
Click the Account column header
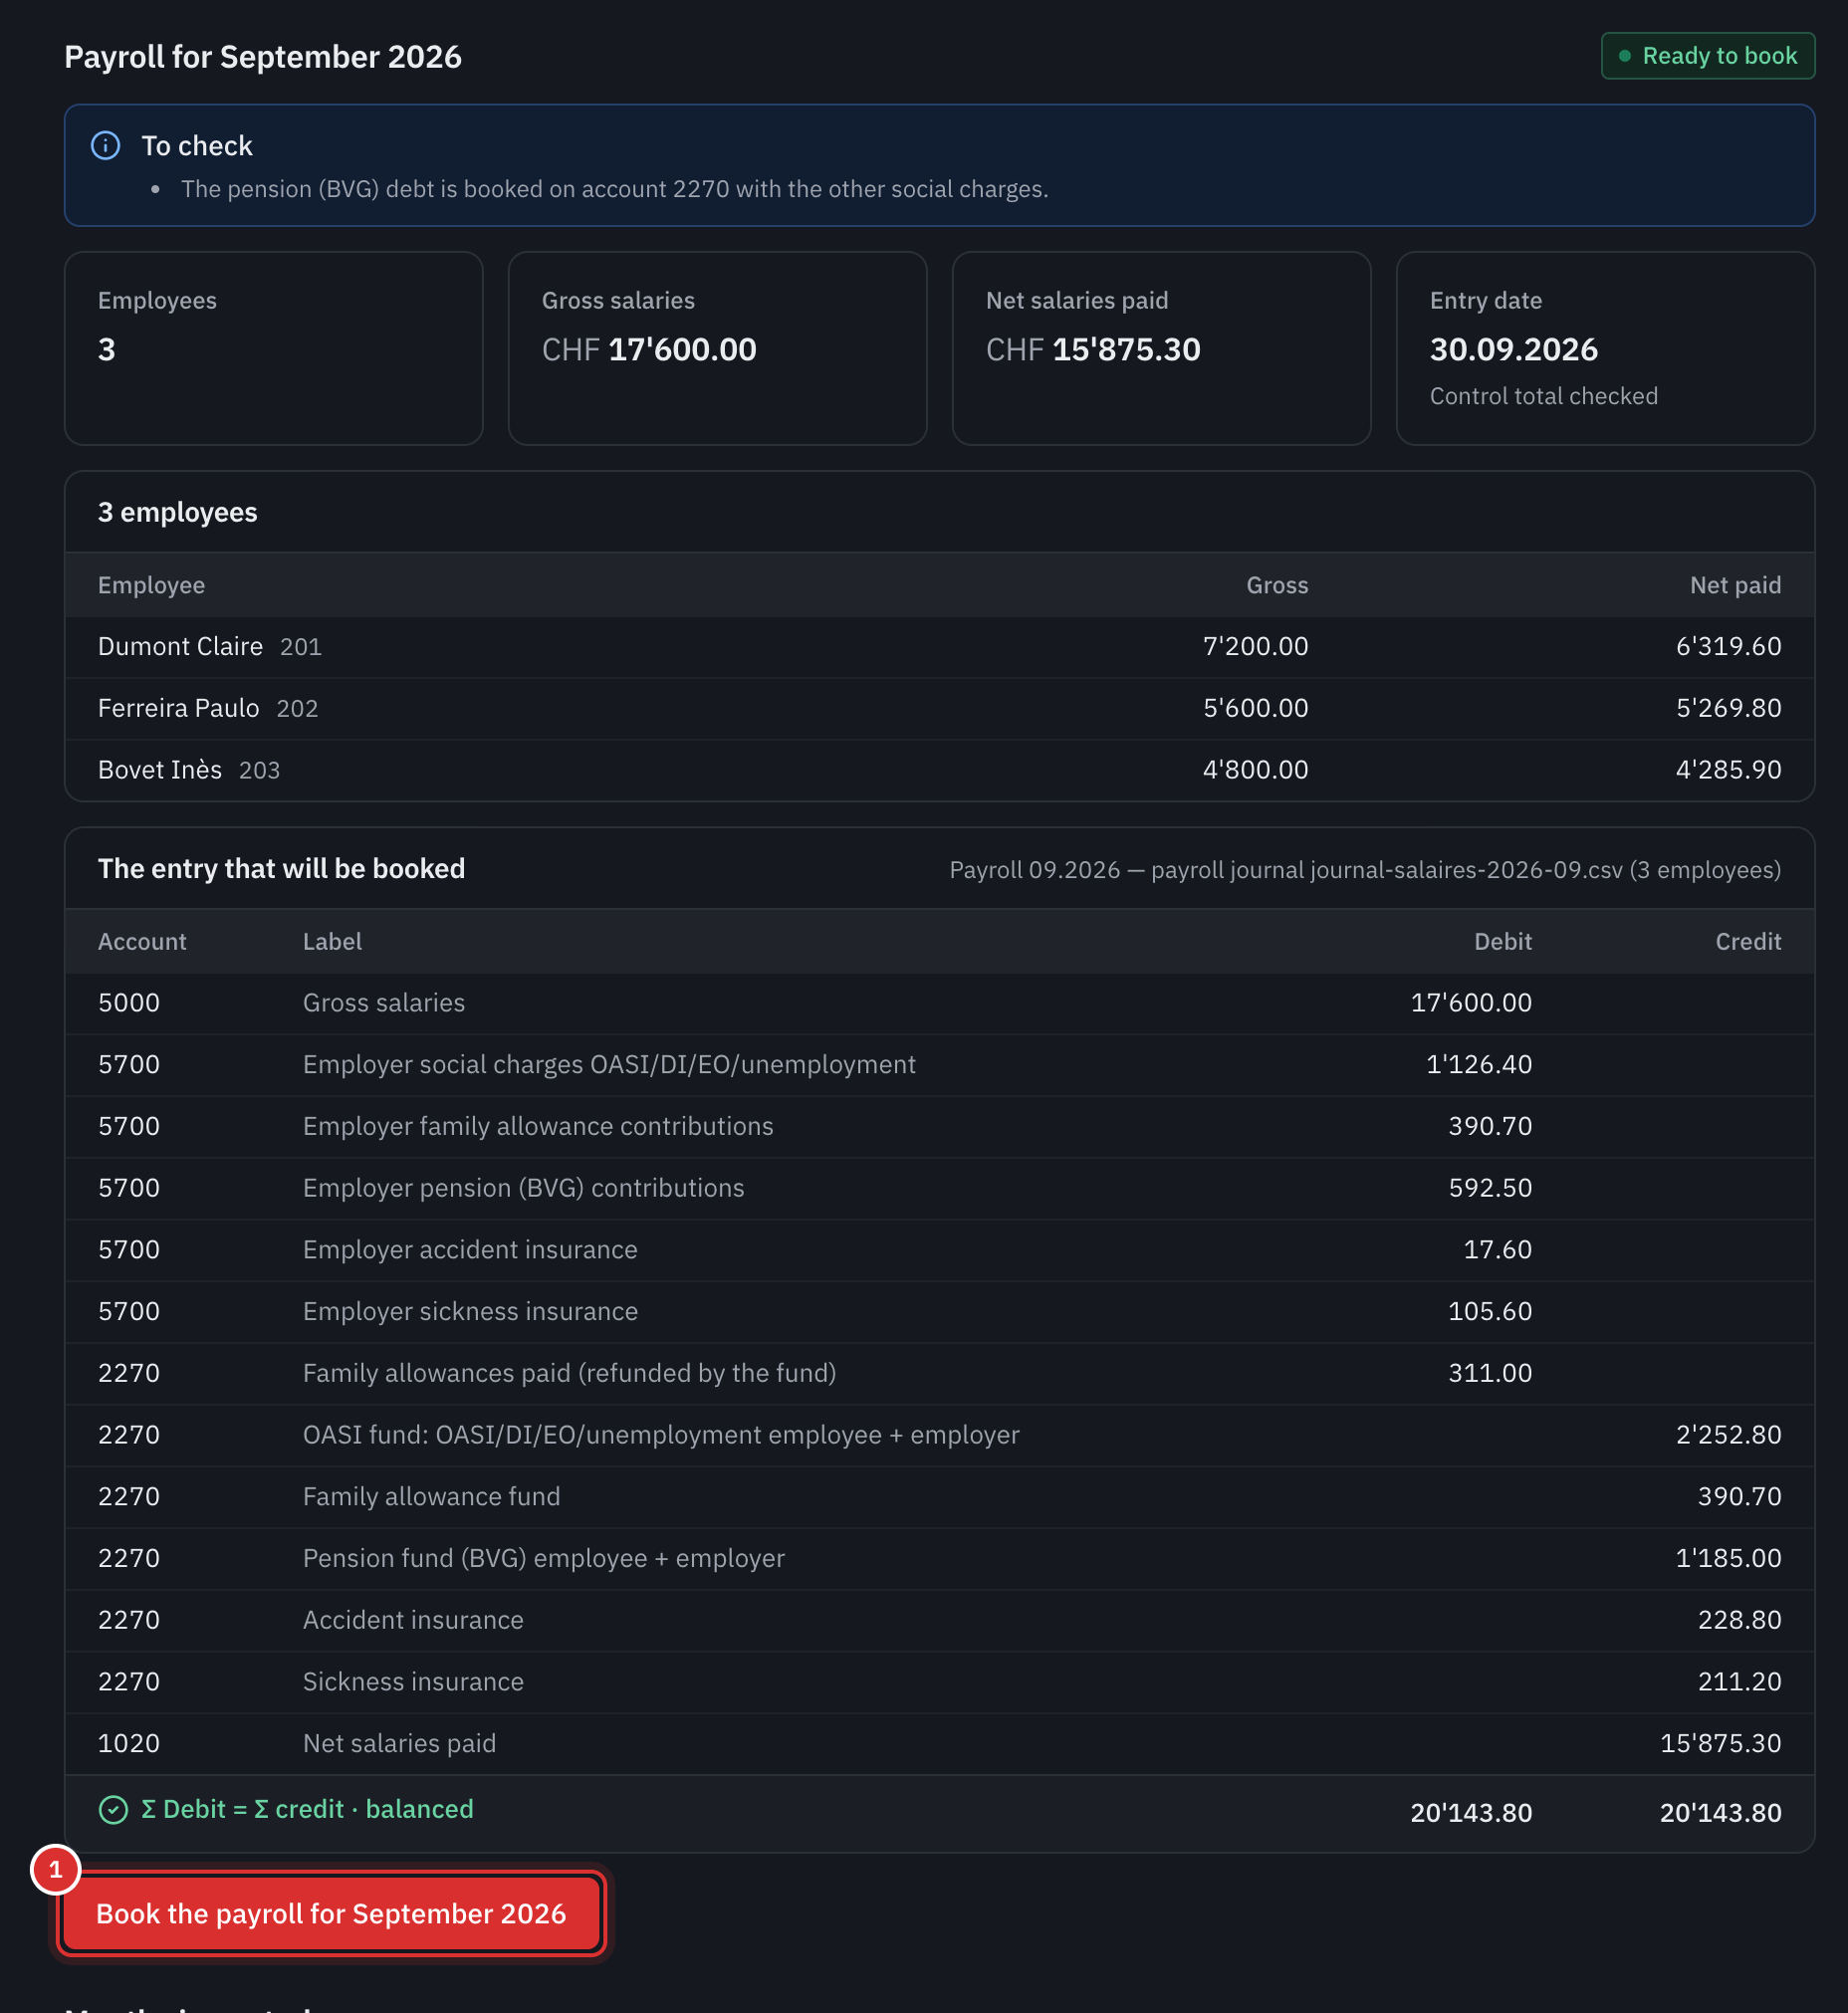(142, 941)
